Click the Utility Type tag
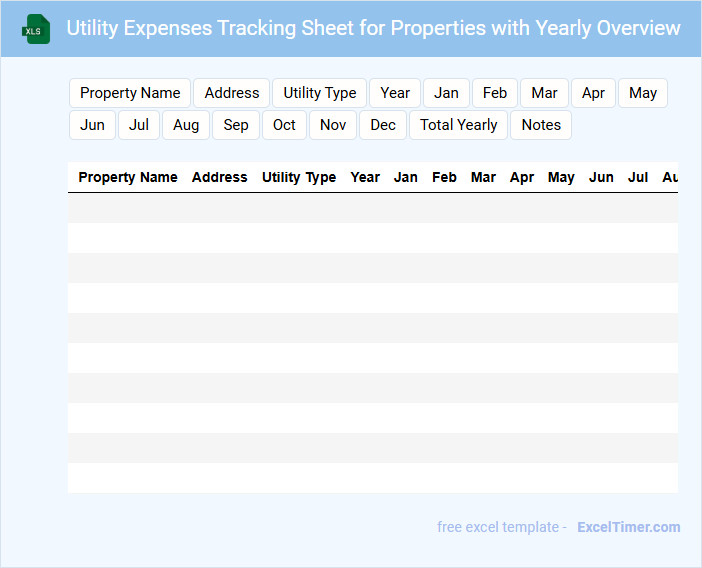The image size is (702, 568). (x=319, y=93)
